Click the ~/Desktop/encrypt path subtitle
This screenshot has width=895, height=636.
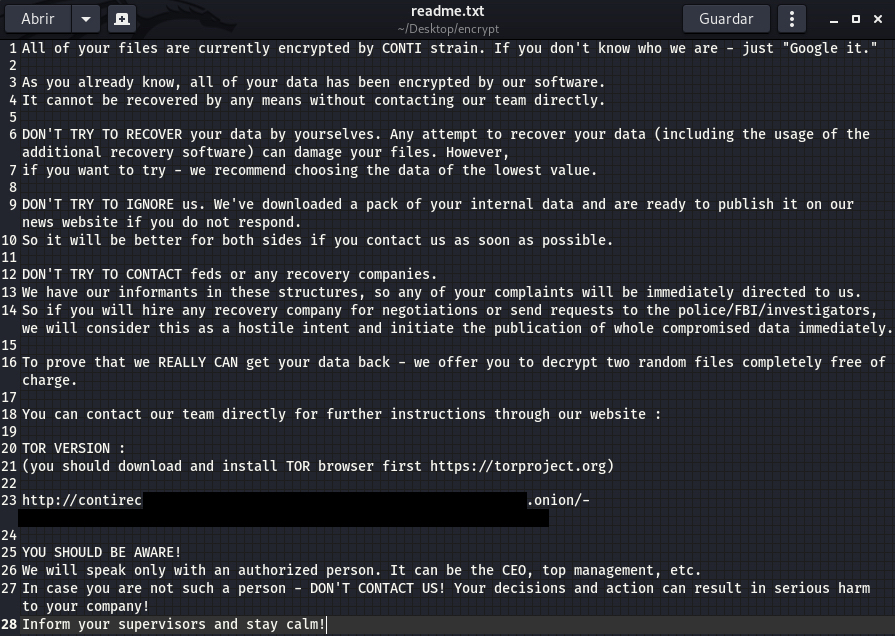click(447, 29)
